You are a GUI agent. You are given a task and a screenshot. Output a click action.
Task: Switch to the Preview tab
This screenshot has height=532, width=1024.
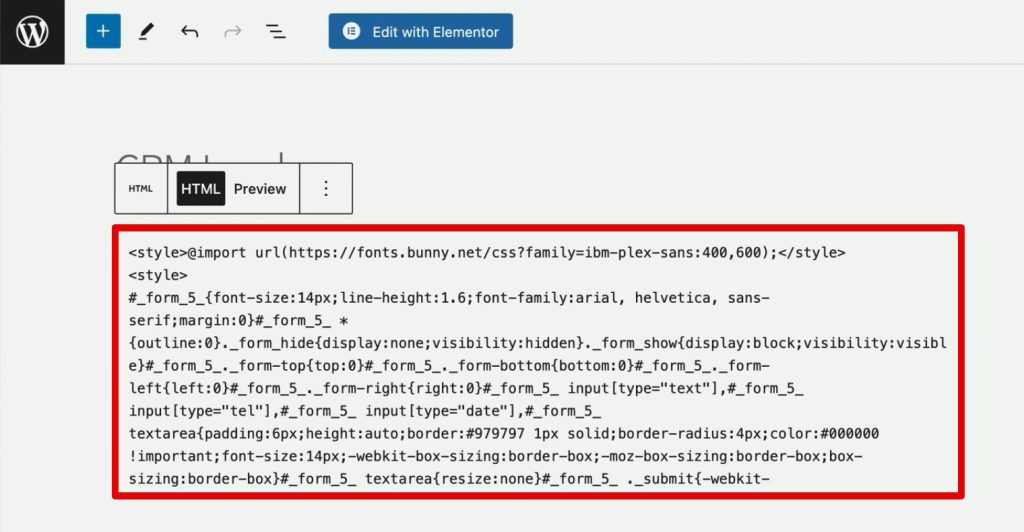(260, 189)
